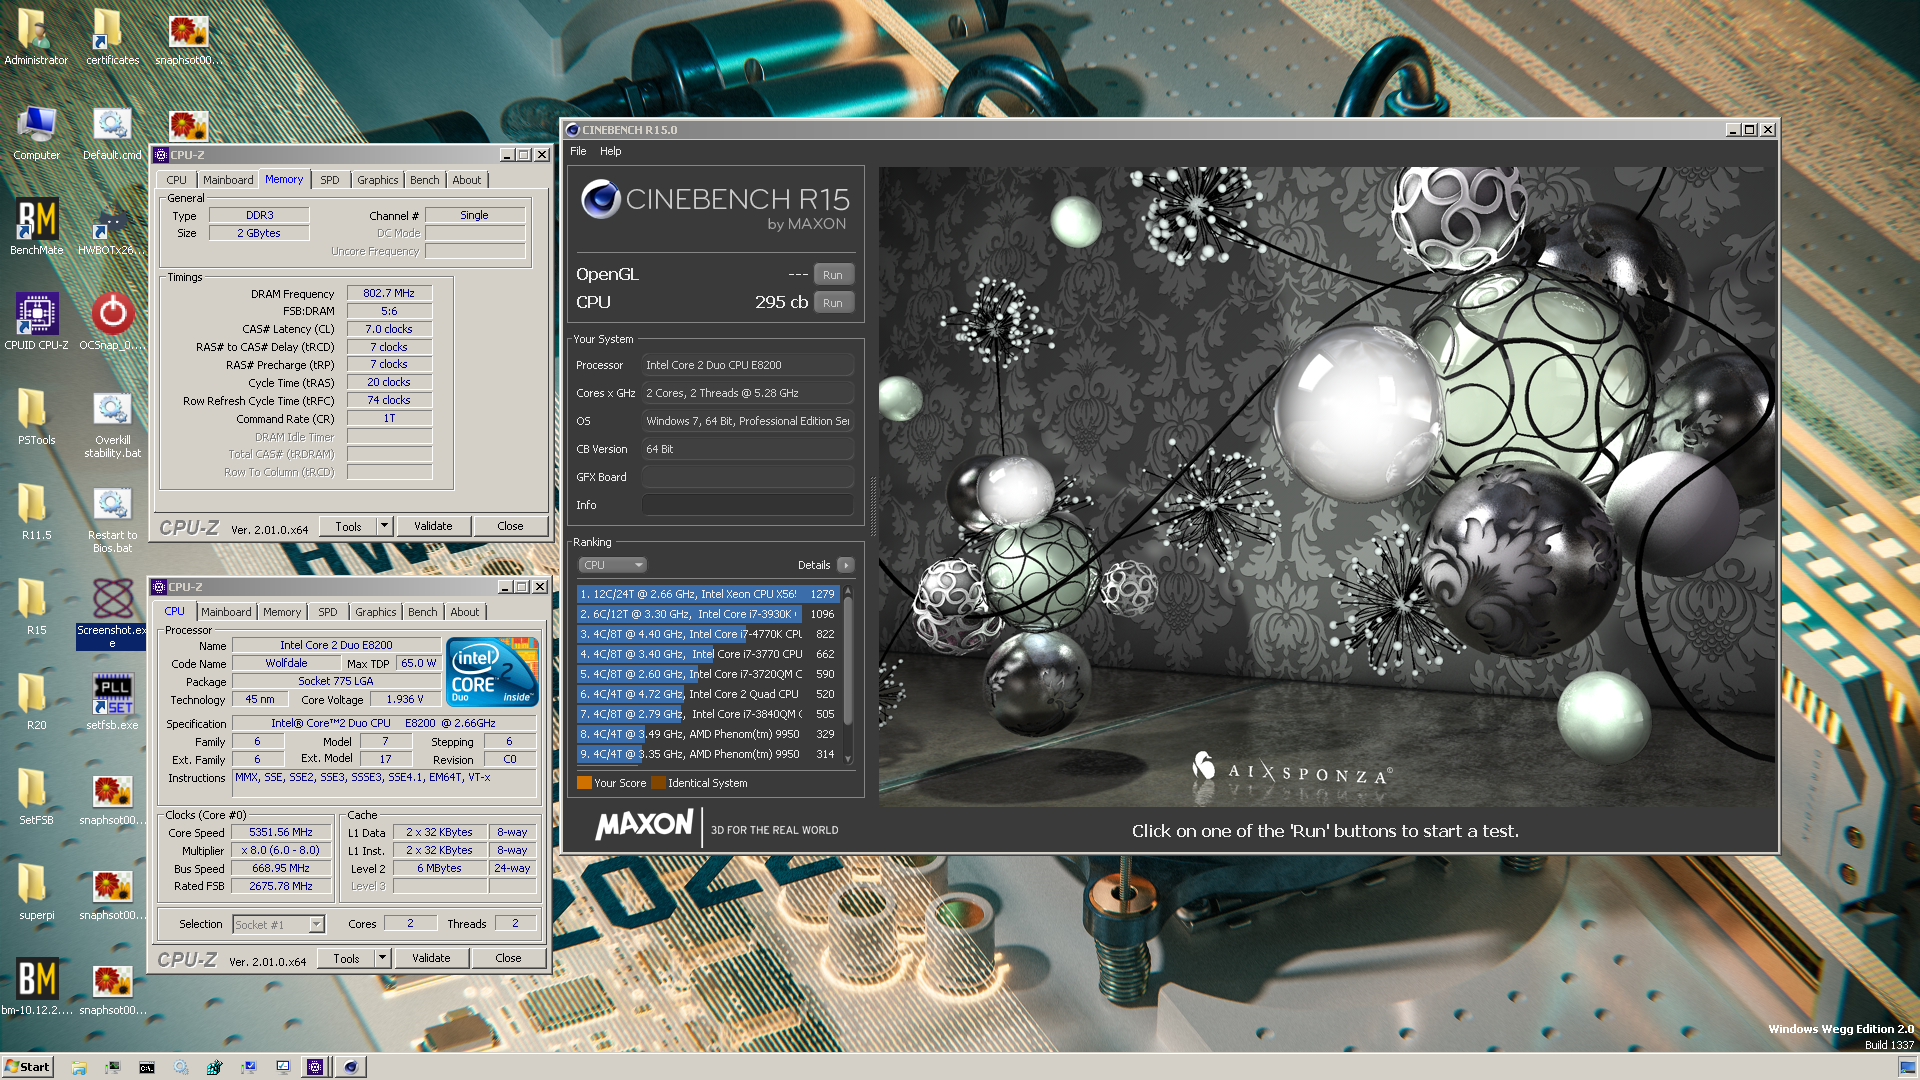This screenshot has height=1080, width=1920.
Task: Open the Computer desktop icon
Action: point(37,133)
